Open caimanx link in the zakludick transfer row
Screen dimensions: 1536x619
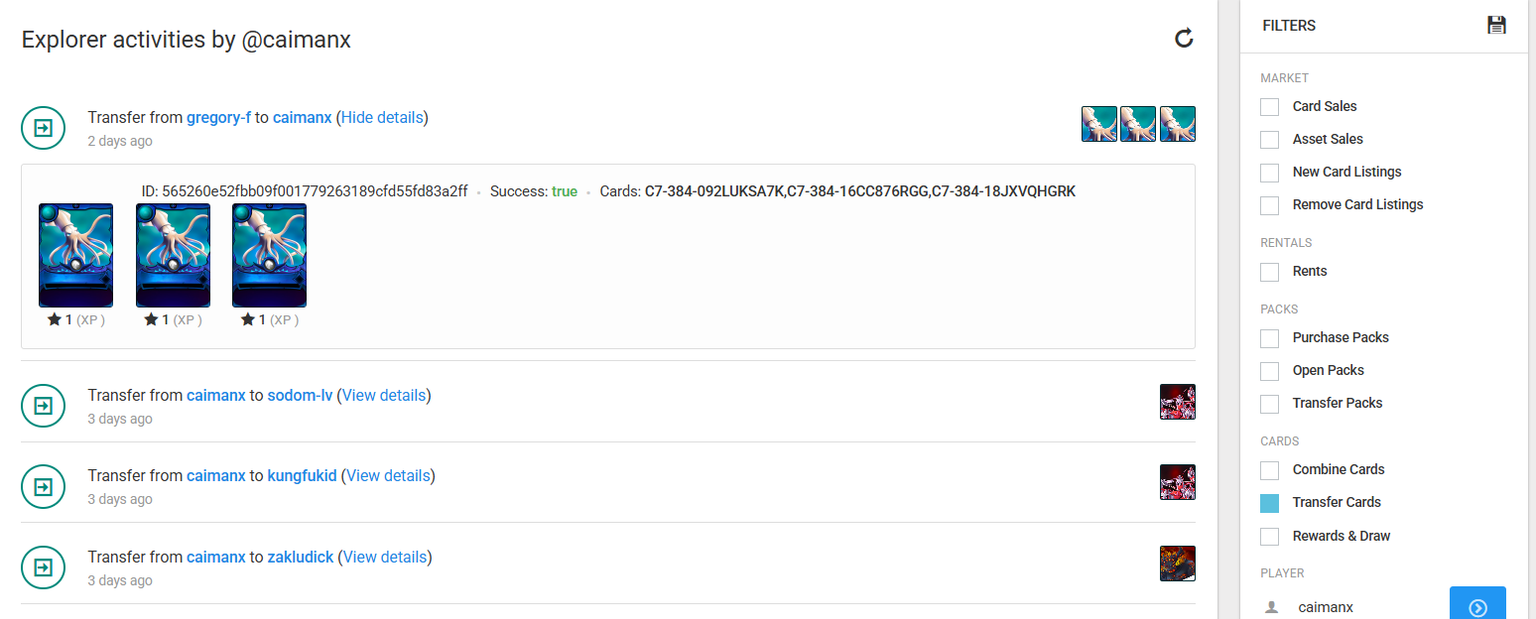(216, 556)
